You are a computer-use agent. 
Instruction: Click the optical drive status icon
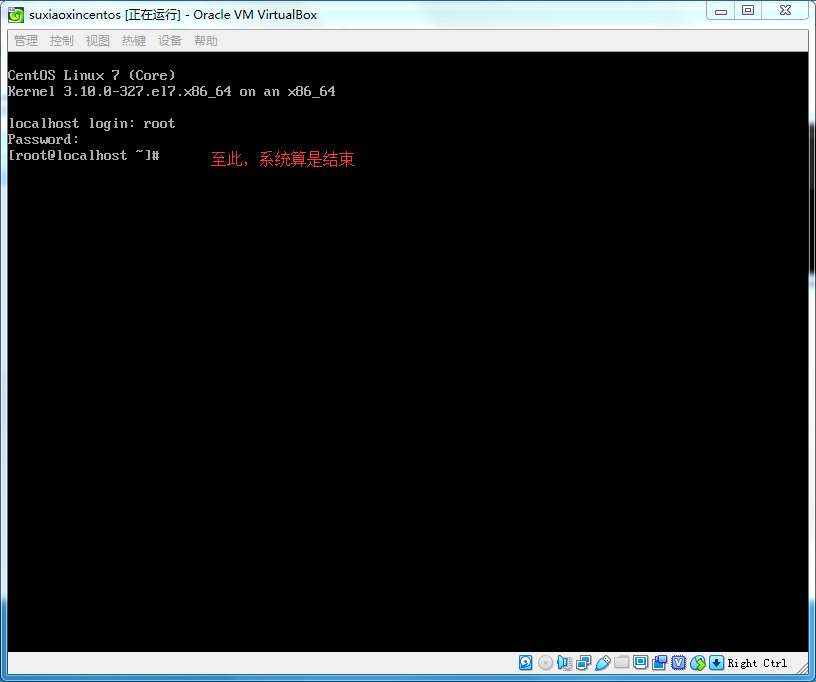[x=545, y=662]
